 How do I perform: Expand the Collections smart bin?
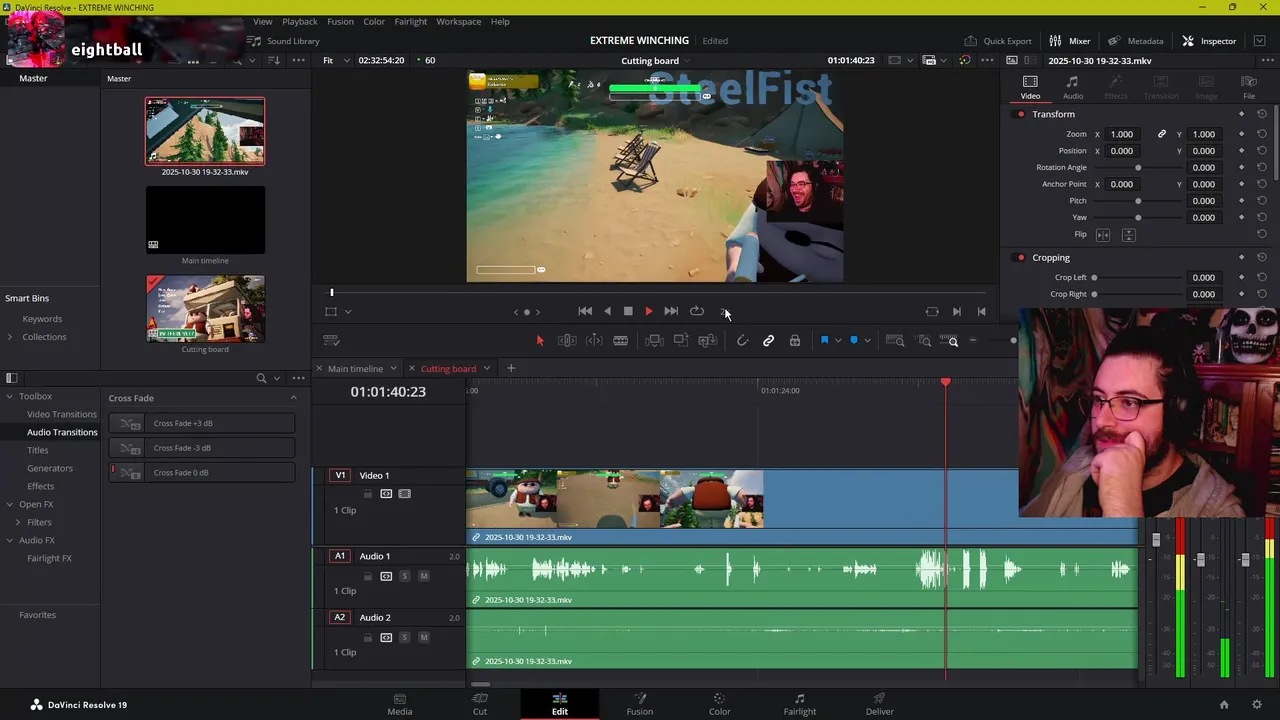(9, 337)
